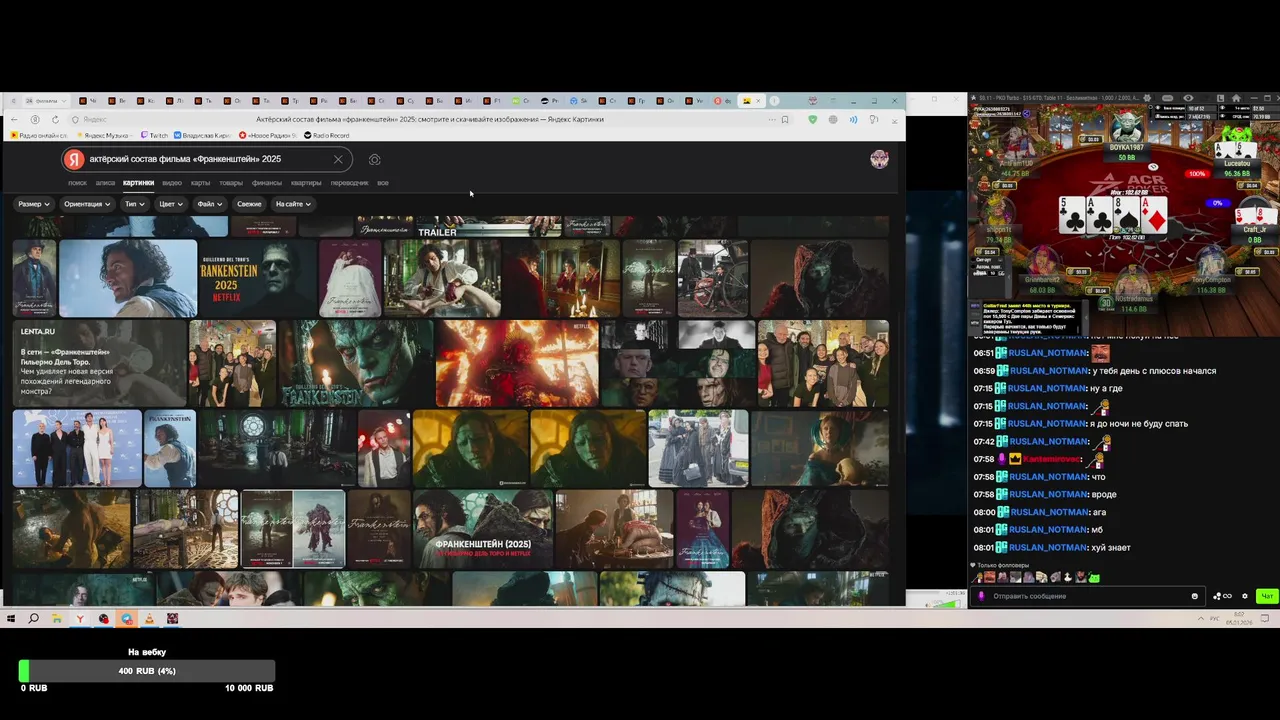Expand the Размер filter dropdown
This screenshot has height=720, width=1280.
tap(34, 204)
